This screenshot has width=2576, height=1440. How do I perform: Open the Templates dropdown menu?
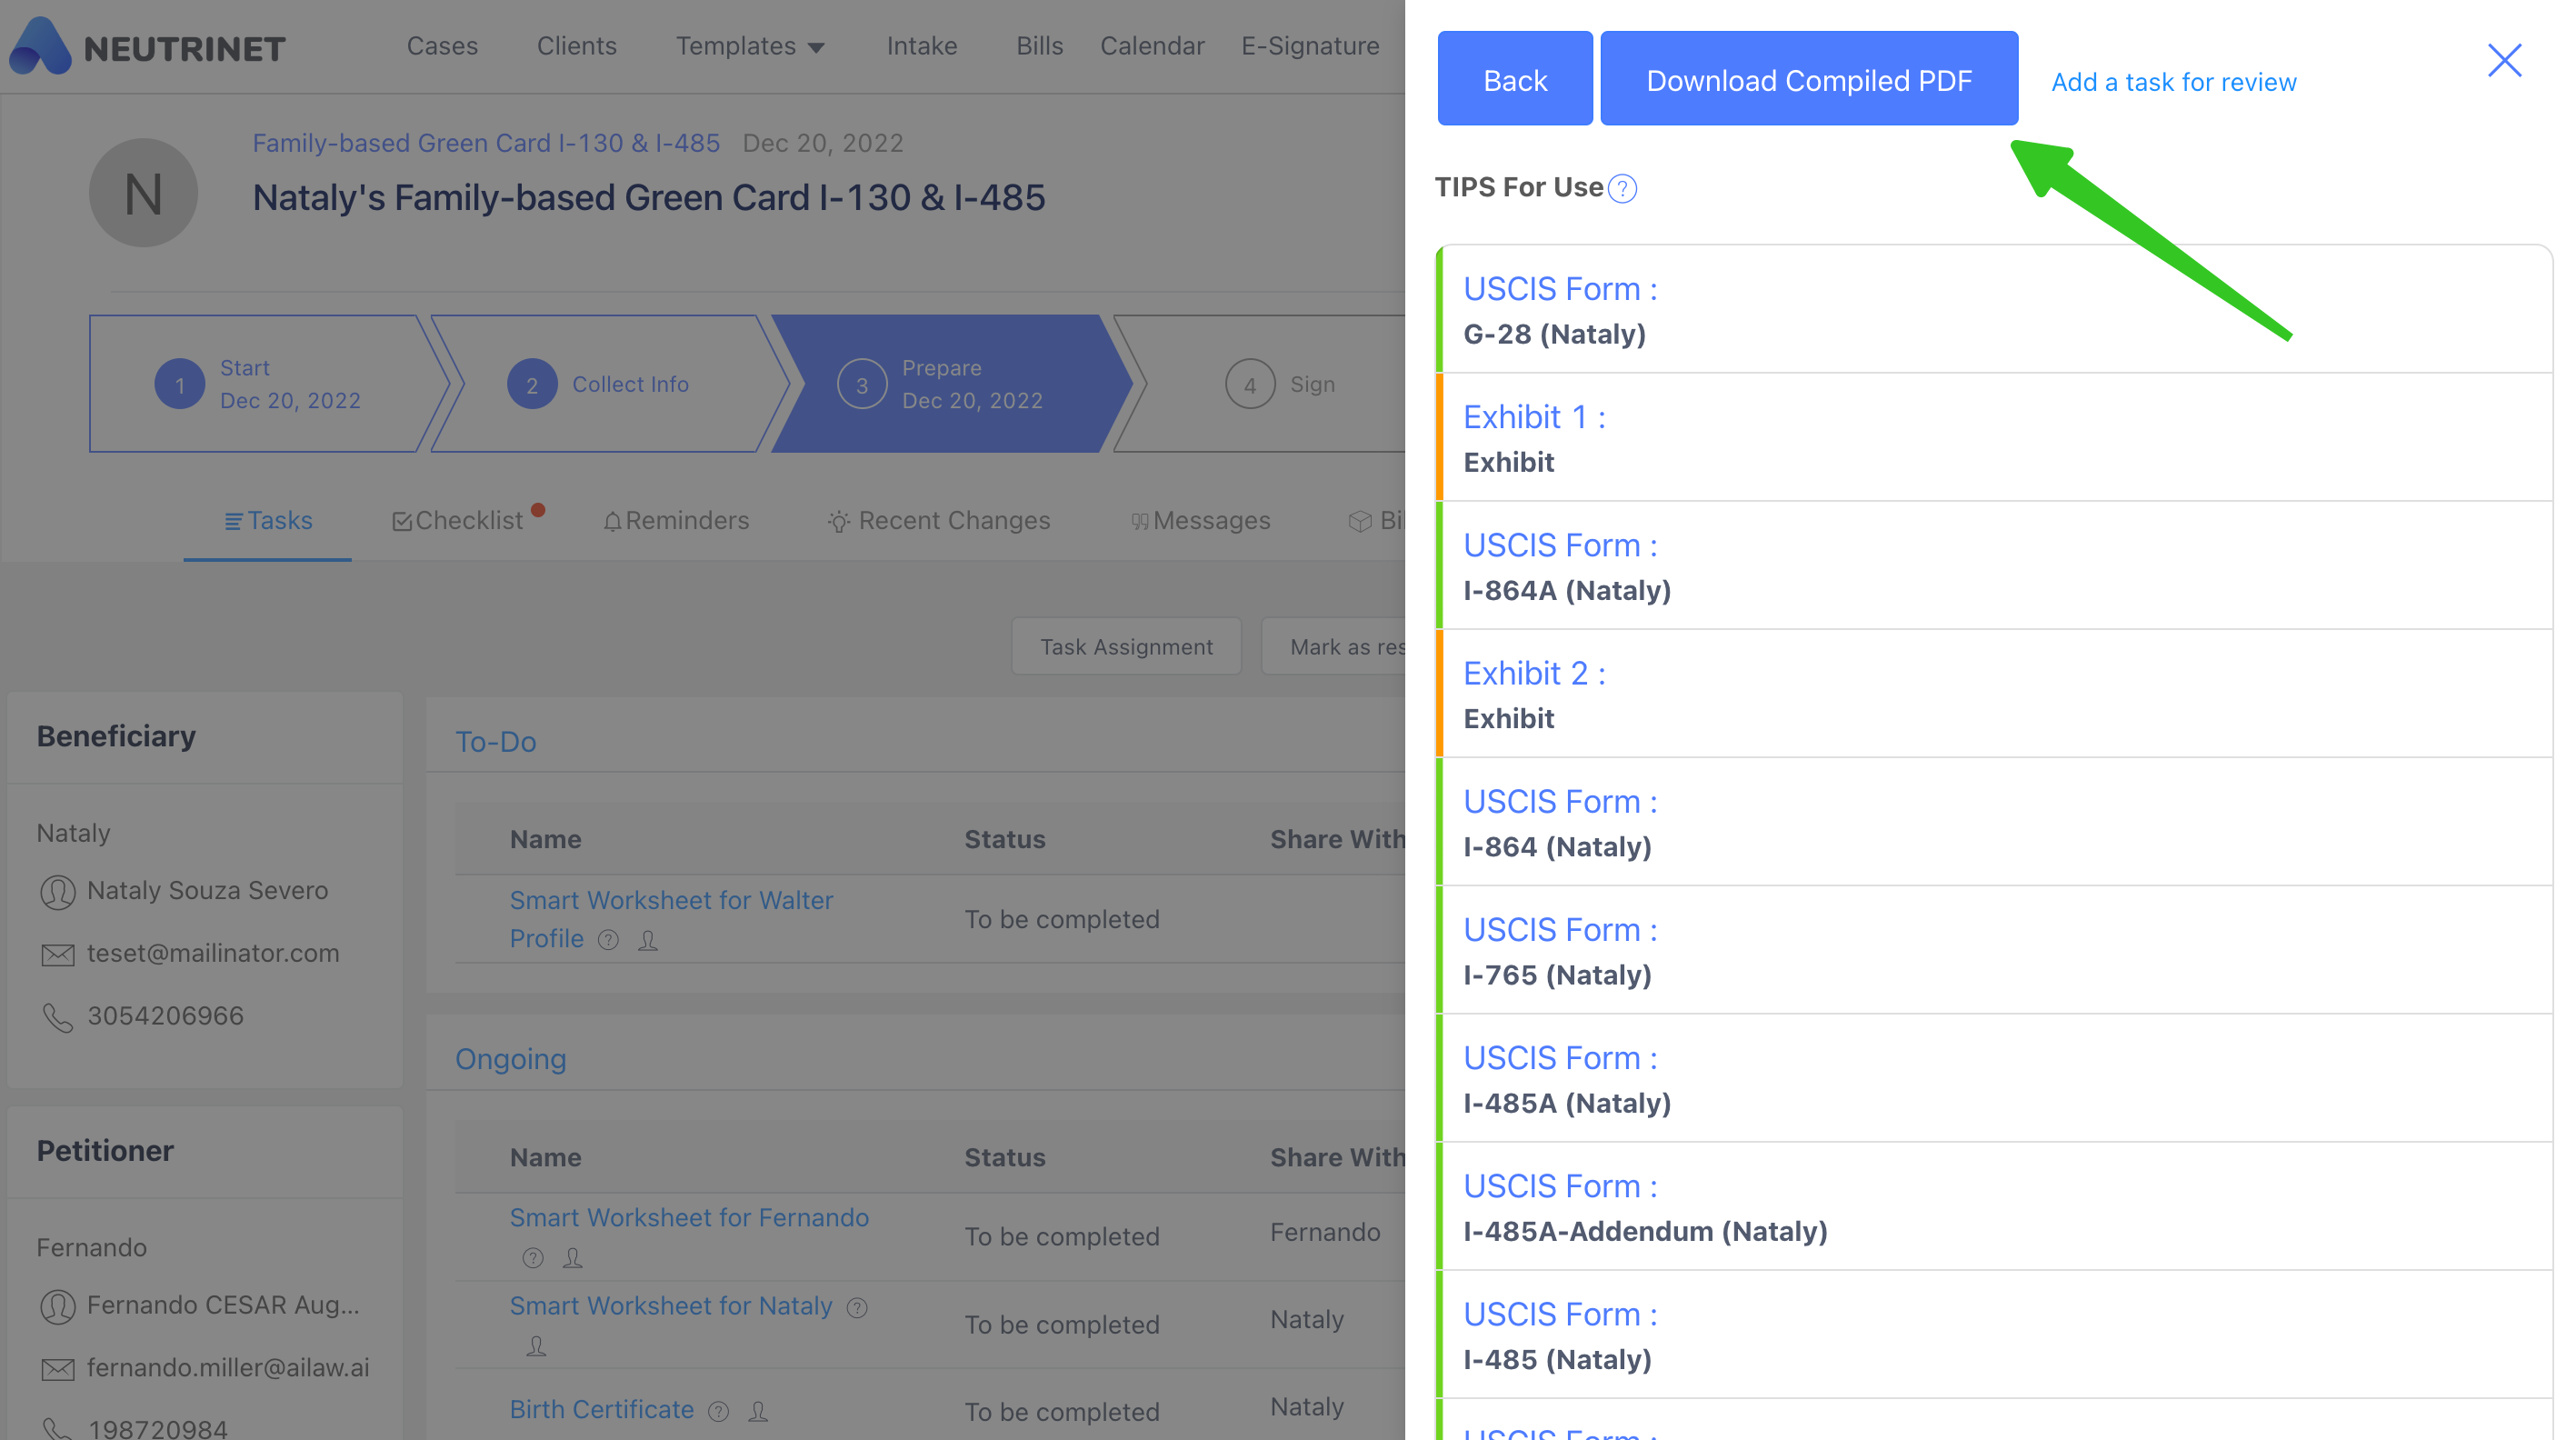click(x=750, y=46)
